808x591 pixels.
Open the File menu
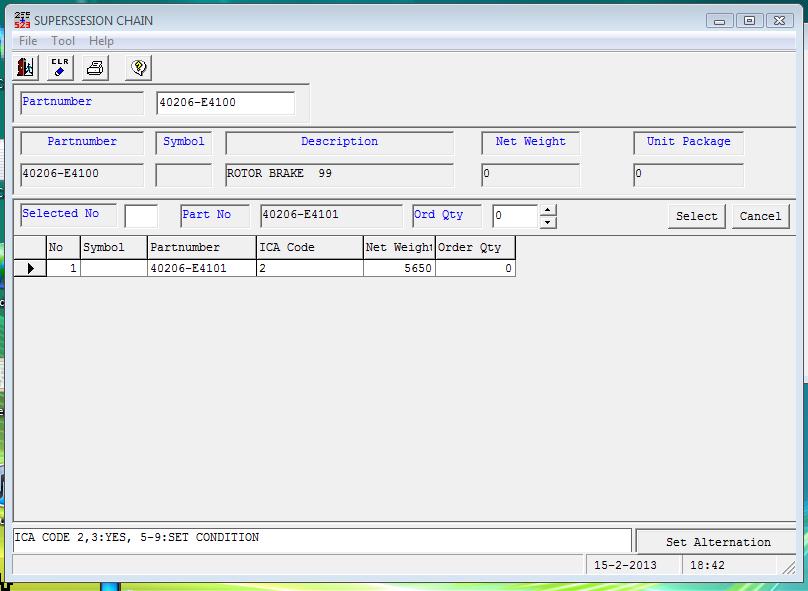tap(28, 41)
